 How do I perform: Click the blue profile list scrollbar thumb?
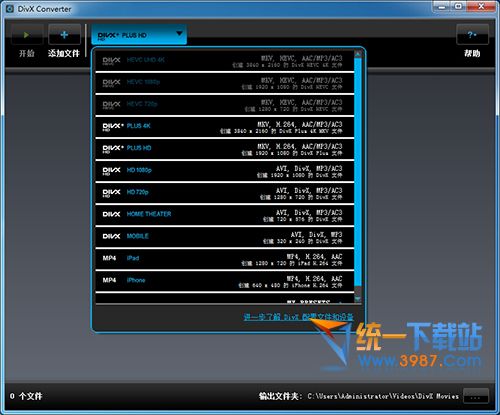coord(358,172)
